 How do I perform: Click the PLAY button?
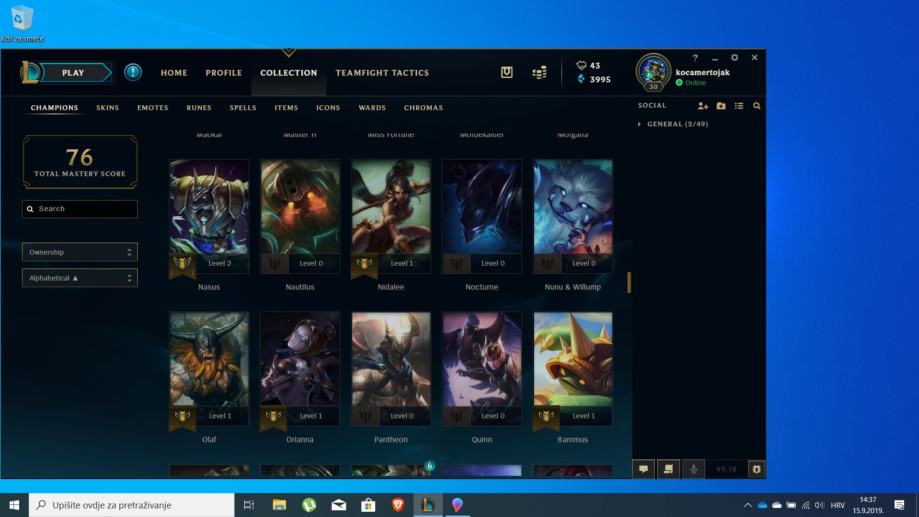pos(73,73)
